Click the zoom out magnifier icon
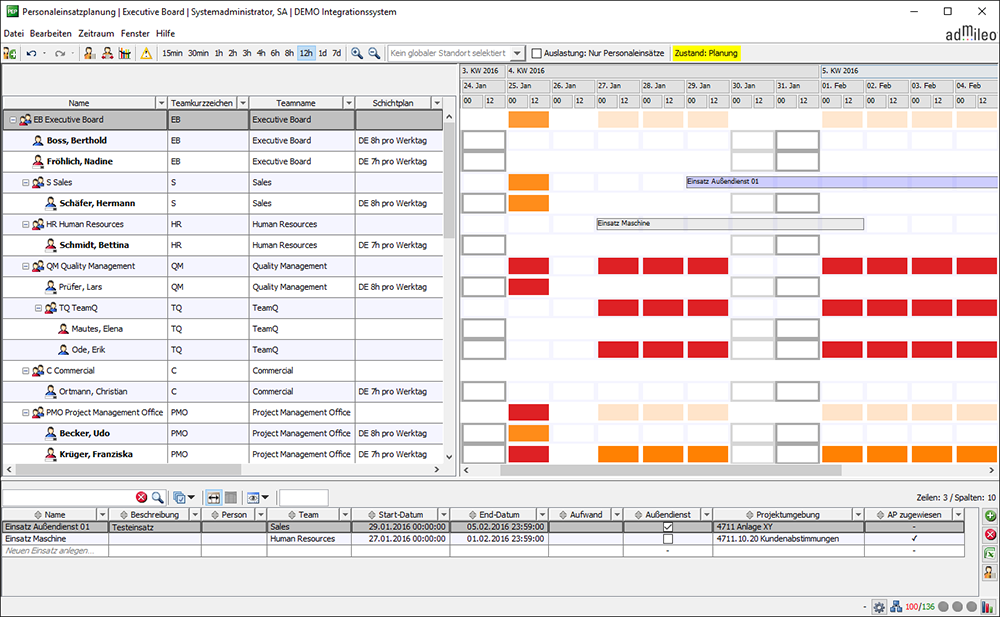 (x=374, y=54)
